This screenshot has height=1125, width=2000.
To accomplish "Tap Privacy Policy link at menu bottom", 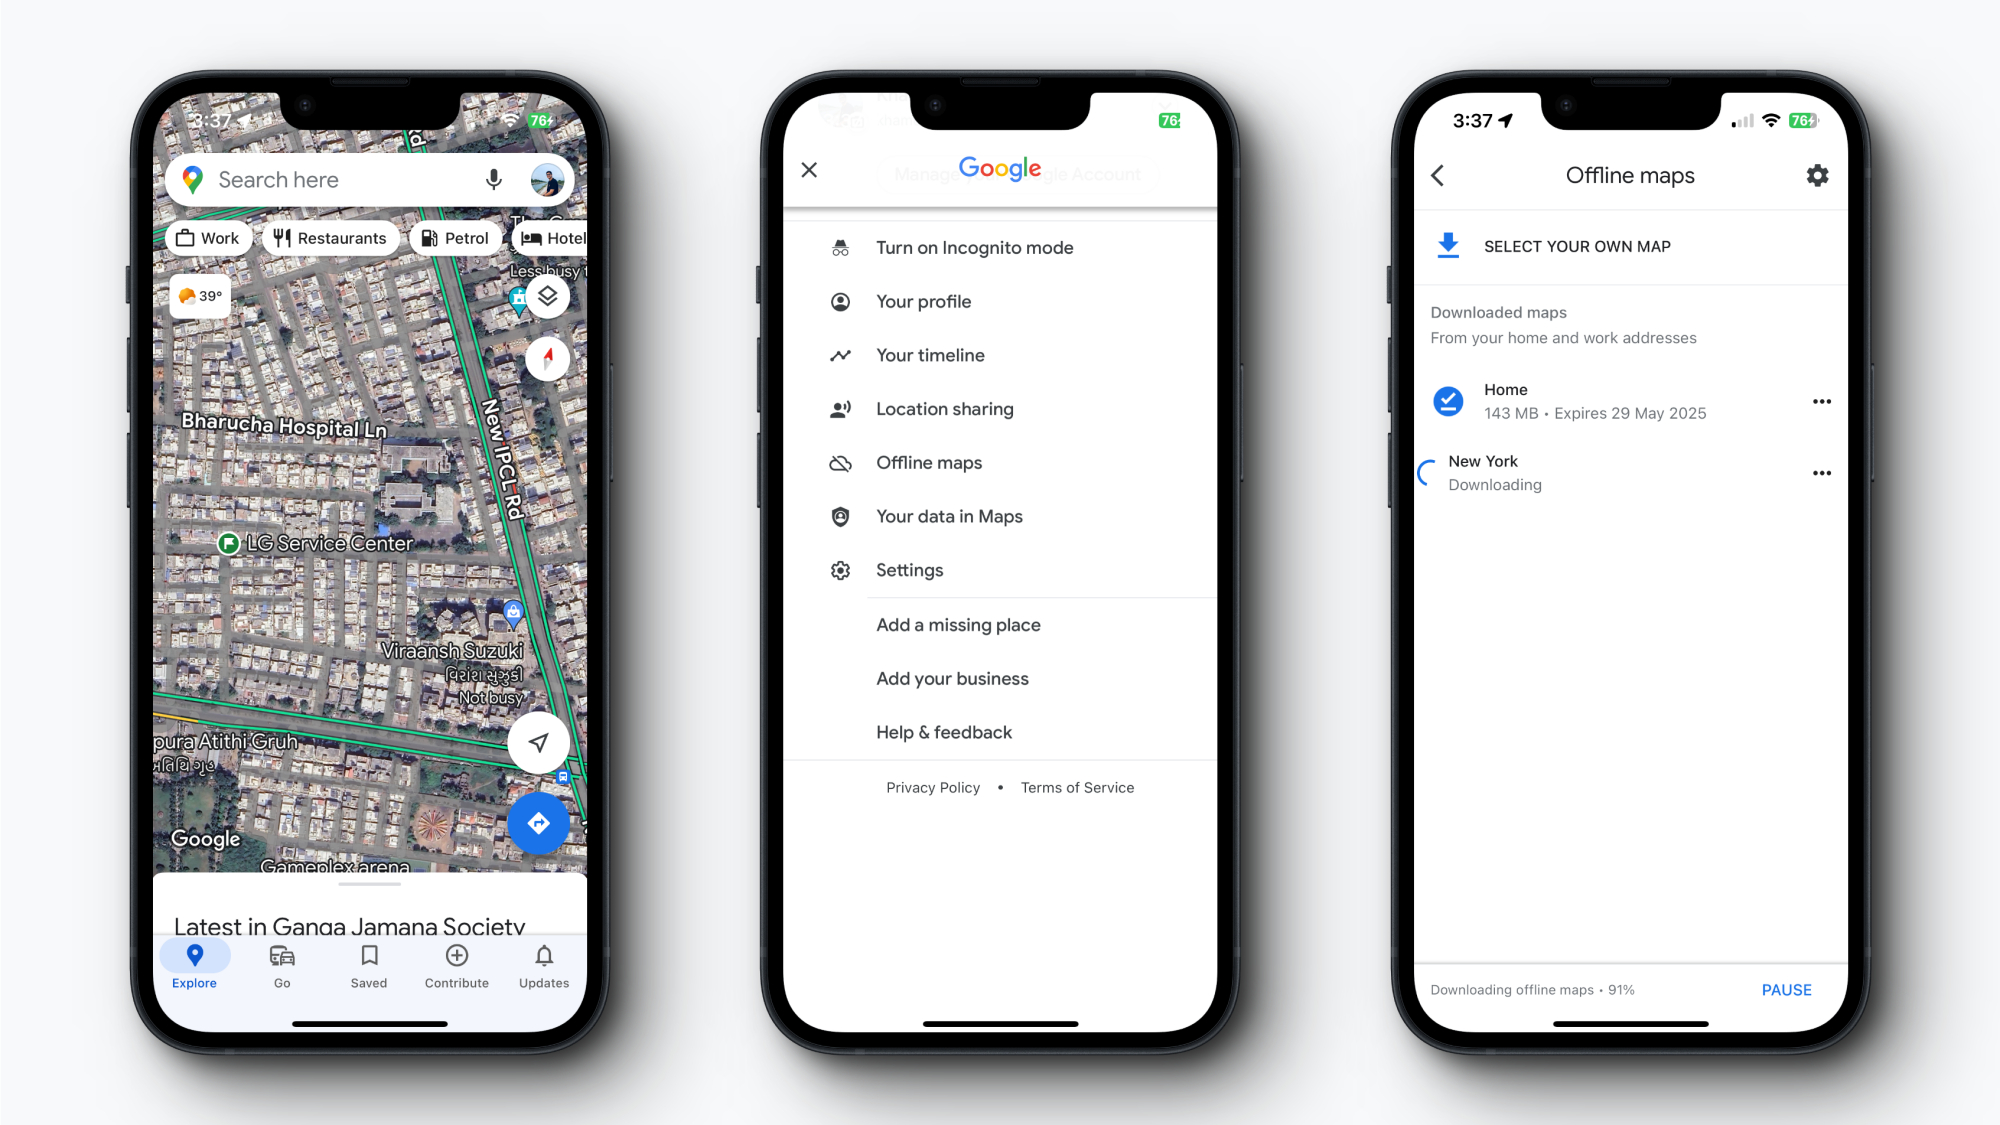I will point(934,787).
